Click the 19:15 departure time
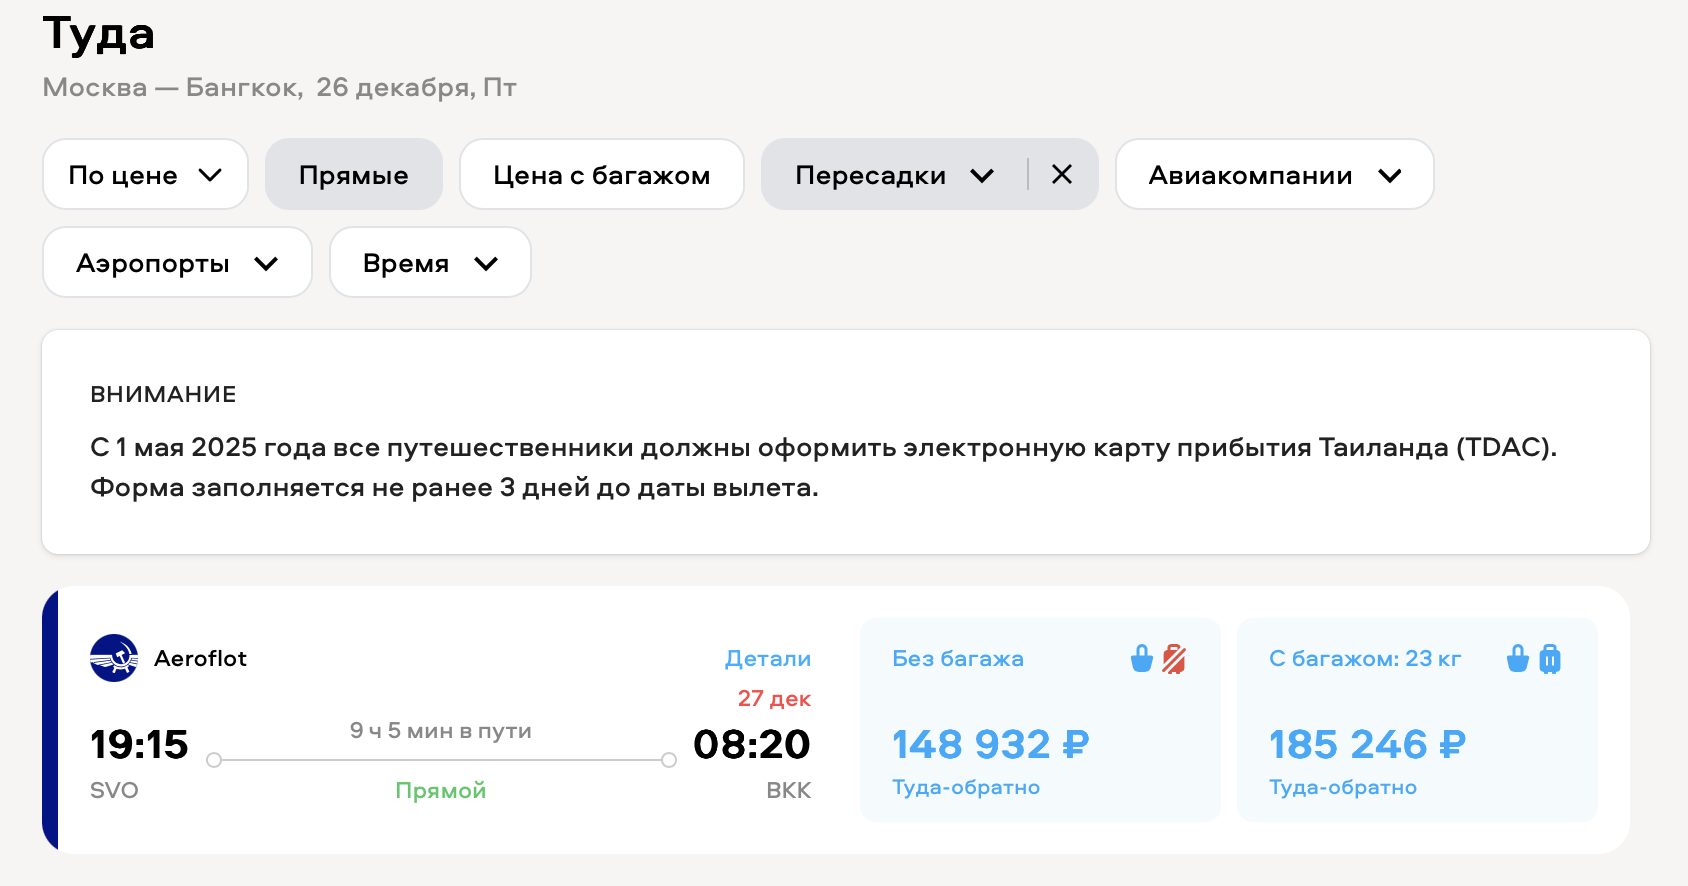 [x=139, y=745]
